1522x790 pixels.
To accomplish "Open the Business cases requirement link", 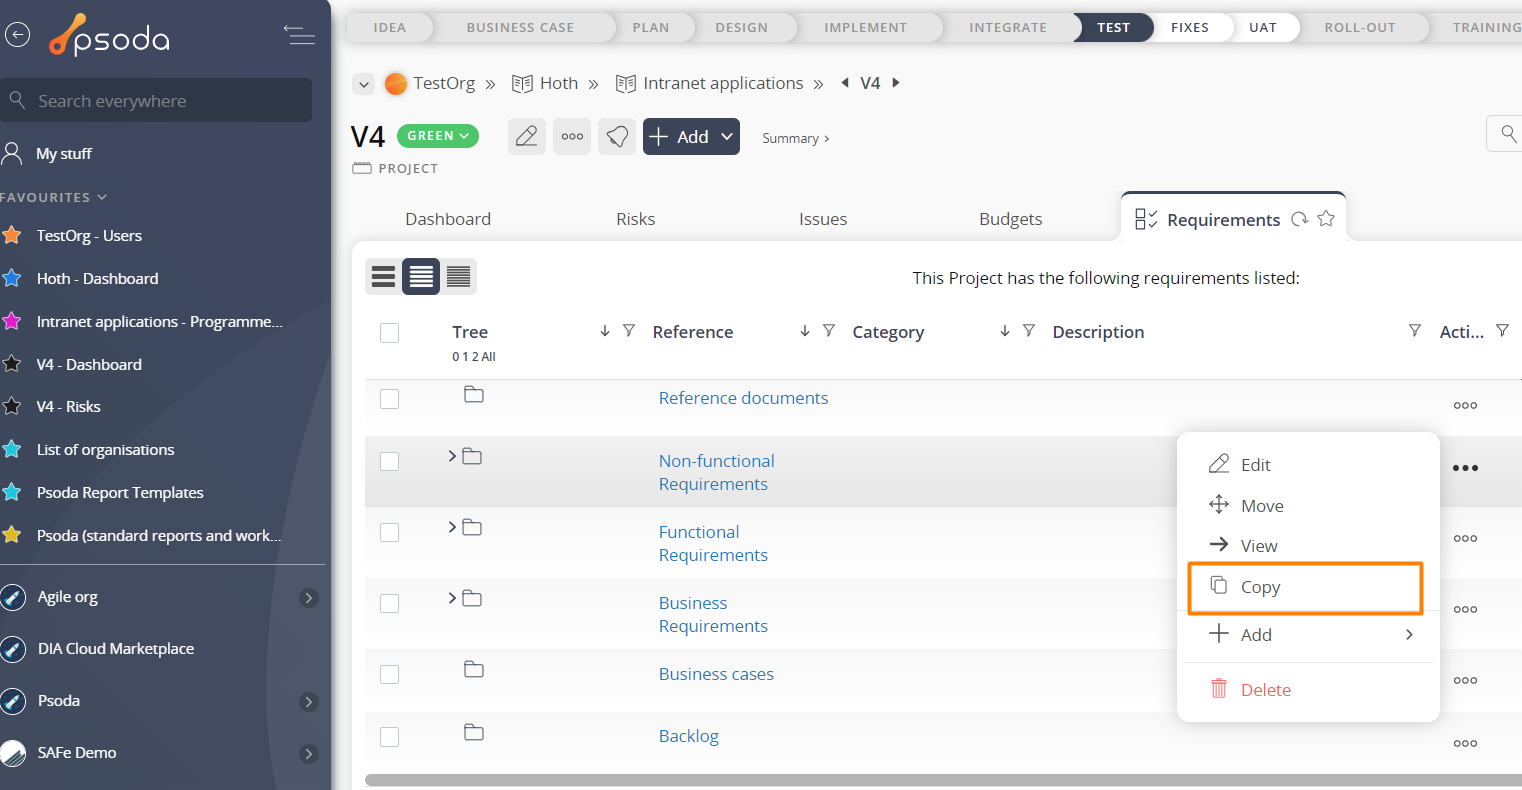I will pyautogui.click(x=716, y=674).
